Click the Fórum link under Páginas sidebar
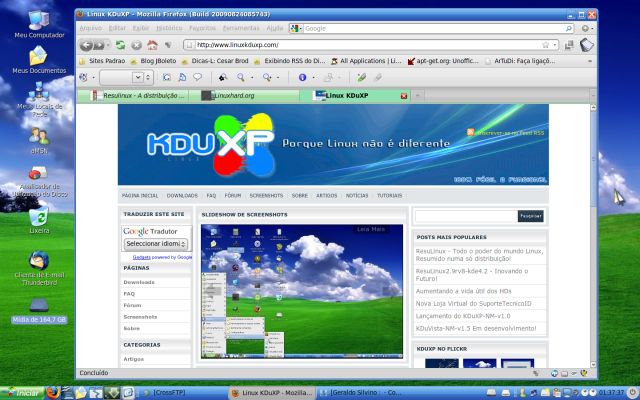This screenshot has width=640, height=400. [132, 305]
